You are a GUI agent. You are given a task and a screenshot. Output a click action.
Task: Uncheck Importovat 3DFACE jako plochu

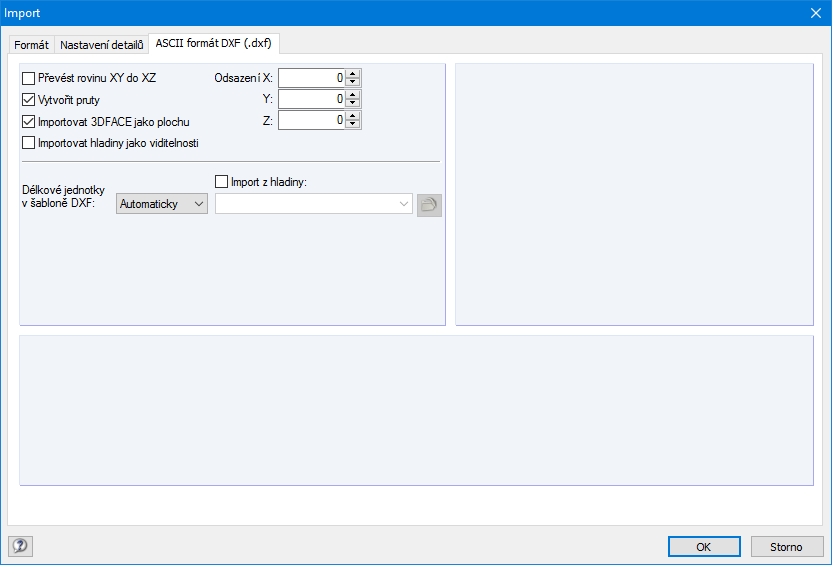pyautogui.click(x=29, y=122)
